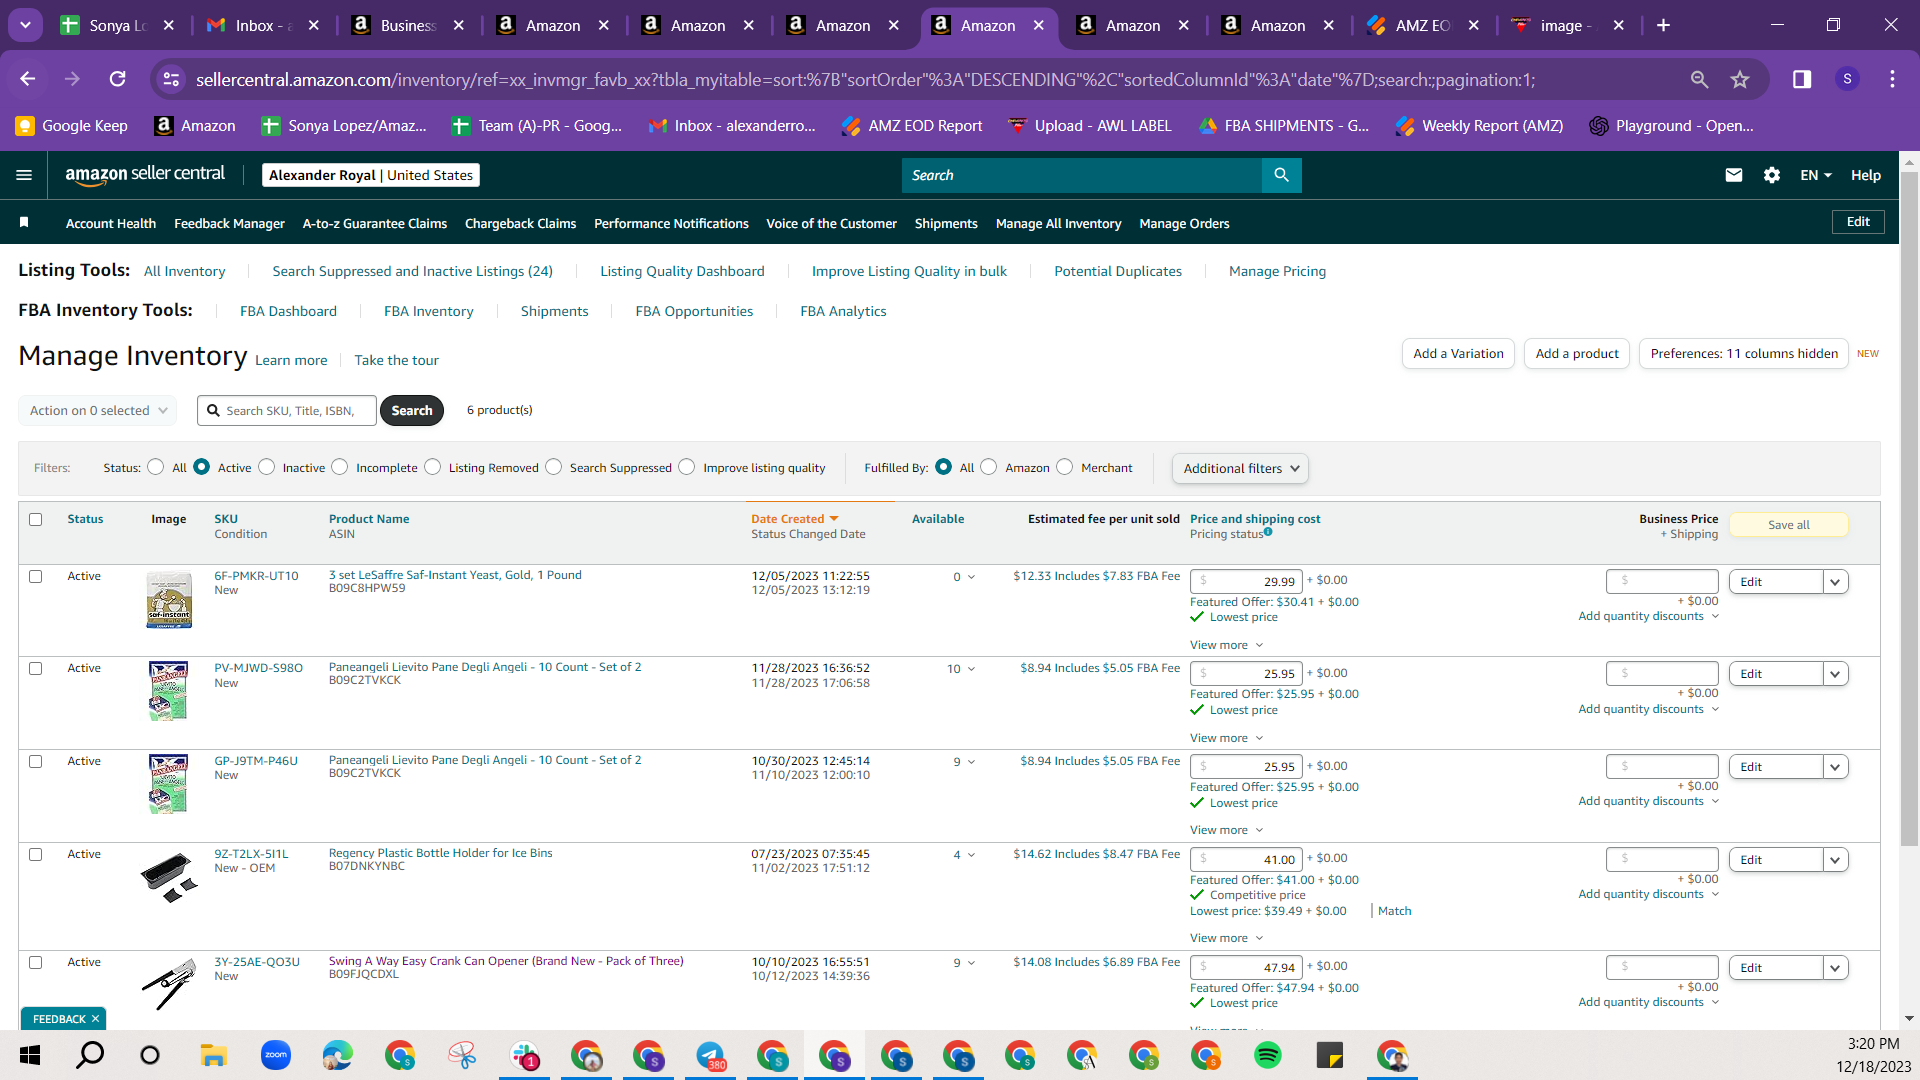Image resolution: width=1920 pixels, height=1080 pixels.
Task: Select the All status radio button
Action: pyautogui.click(x=156, y=467)
